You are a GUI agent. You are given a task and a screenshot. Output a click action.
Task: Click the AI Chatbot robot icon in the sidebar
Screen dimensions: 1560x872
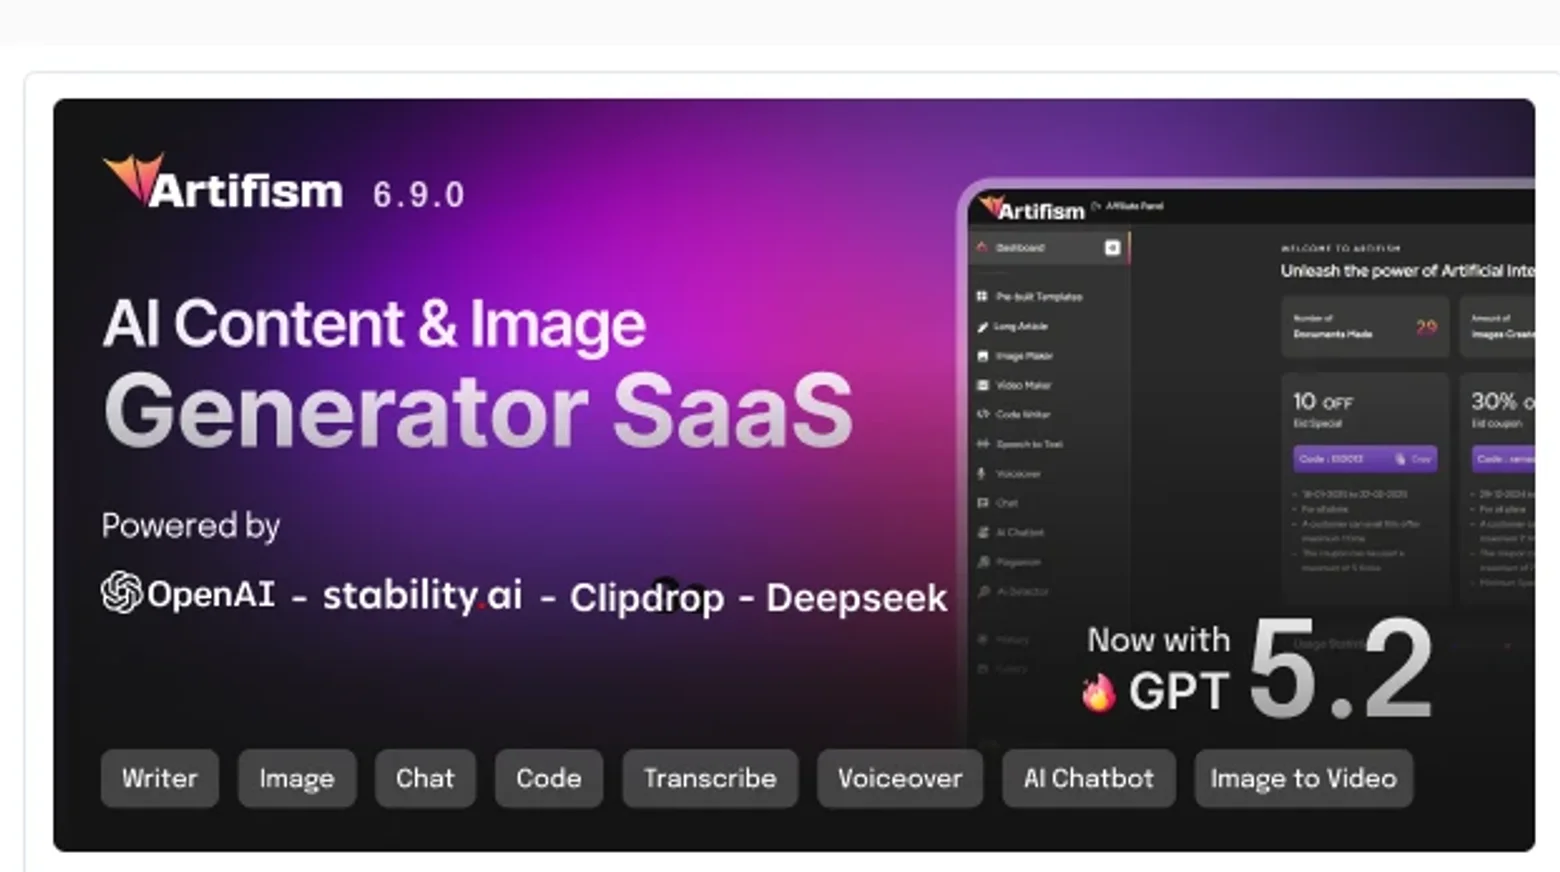(x=982, y=532)
